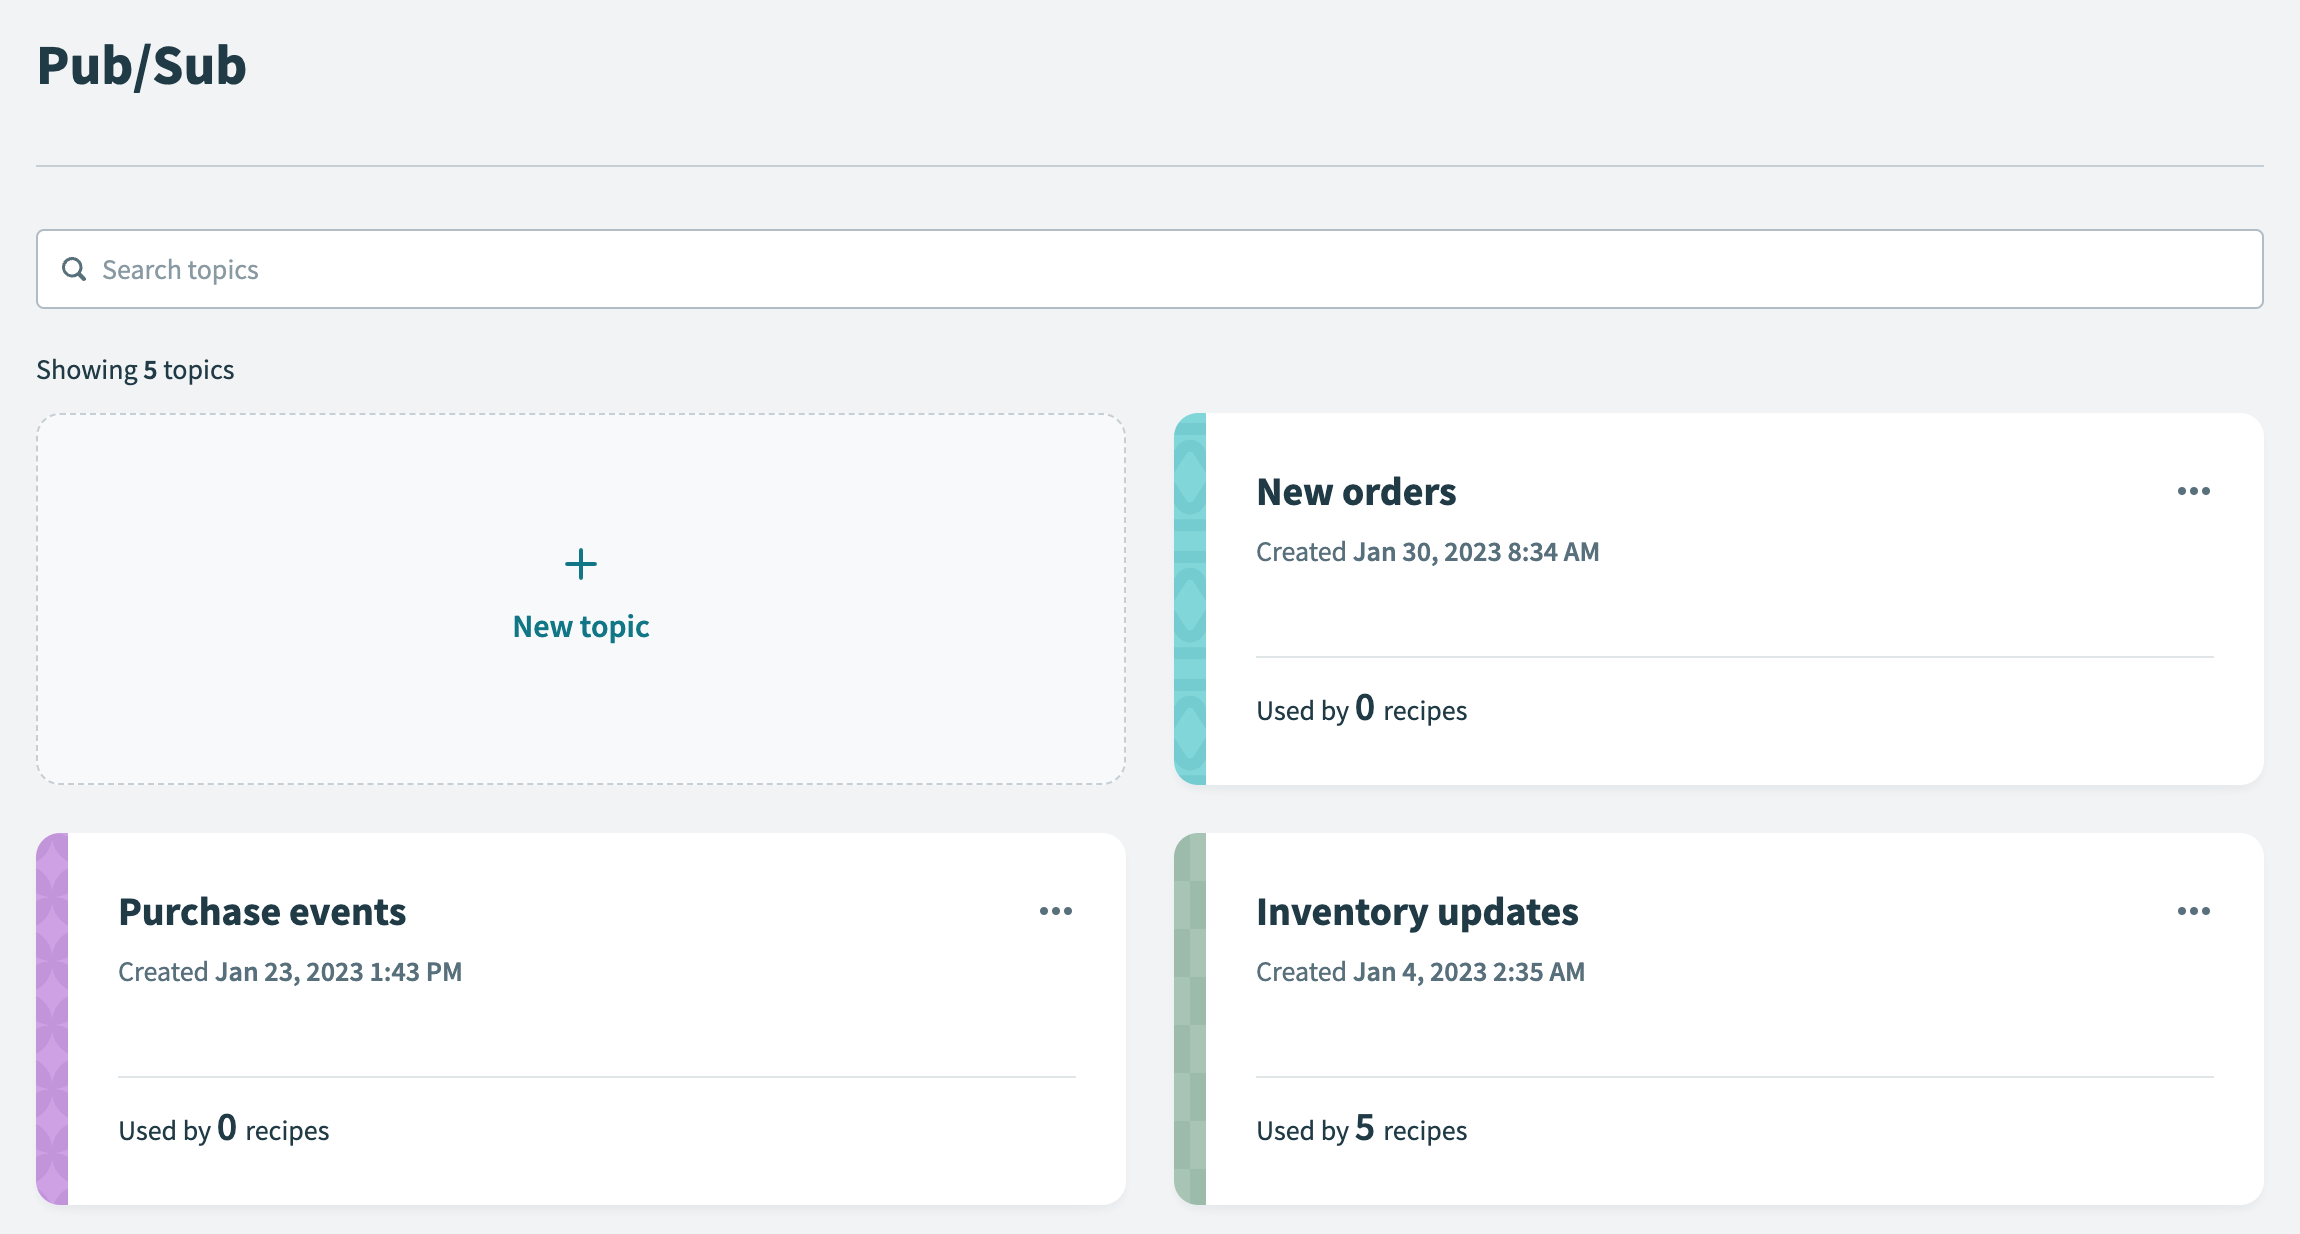Click the search magnifier icon
The width and height of the screenshot is (2300, 1234).
coord(74,269)
